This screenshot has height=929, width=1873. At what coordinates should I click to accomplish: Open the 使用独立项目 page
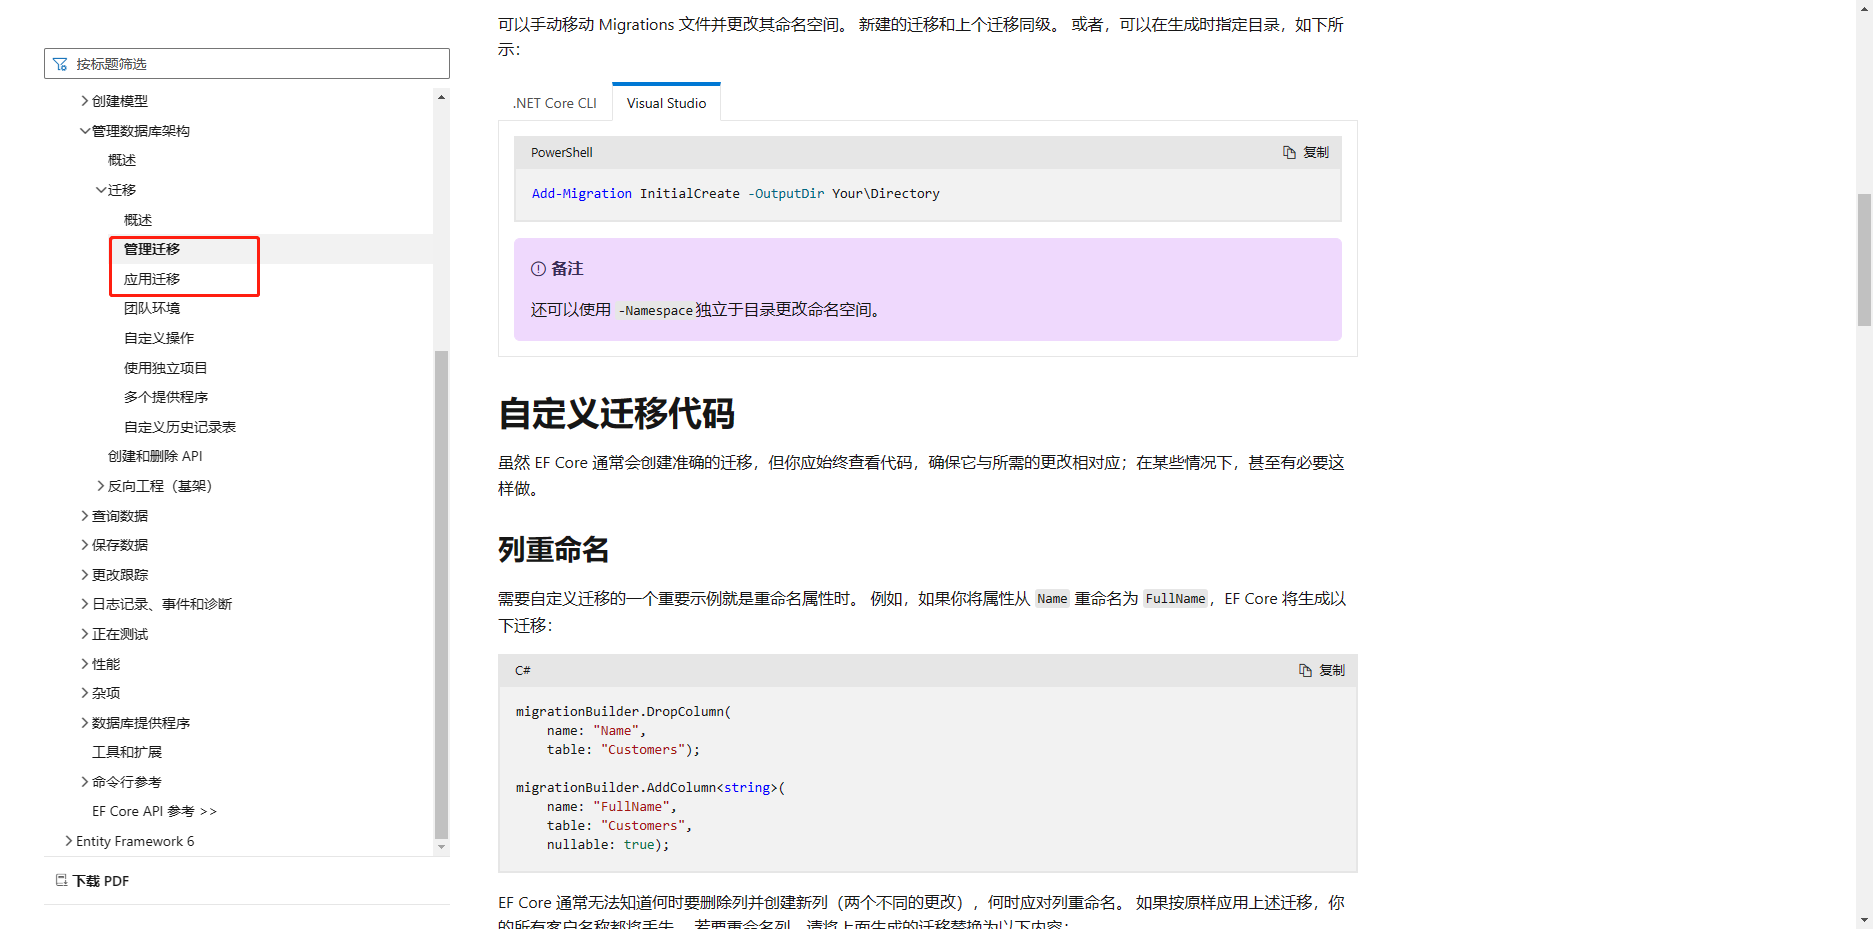166,368
